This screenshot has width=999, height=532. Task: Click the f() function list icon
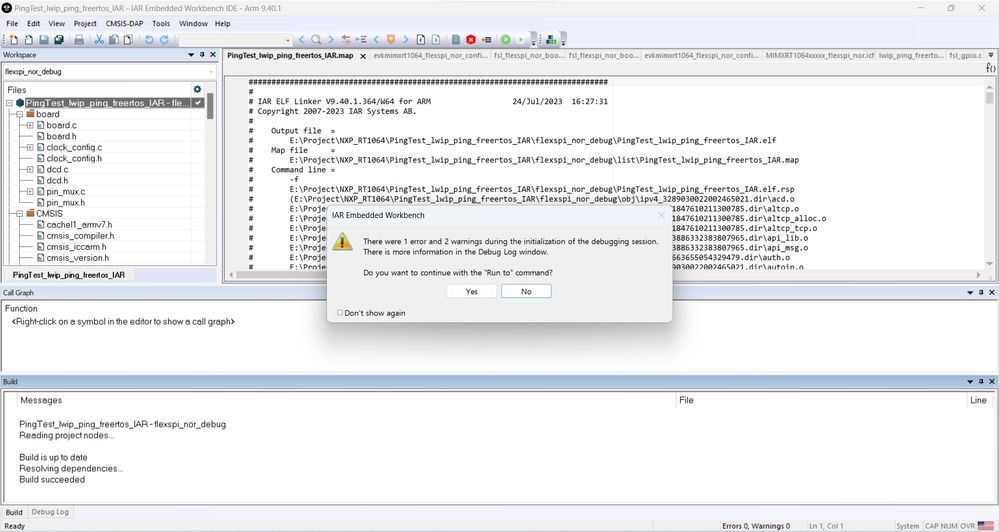click(991, 68)
